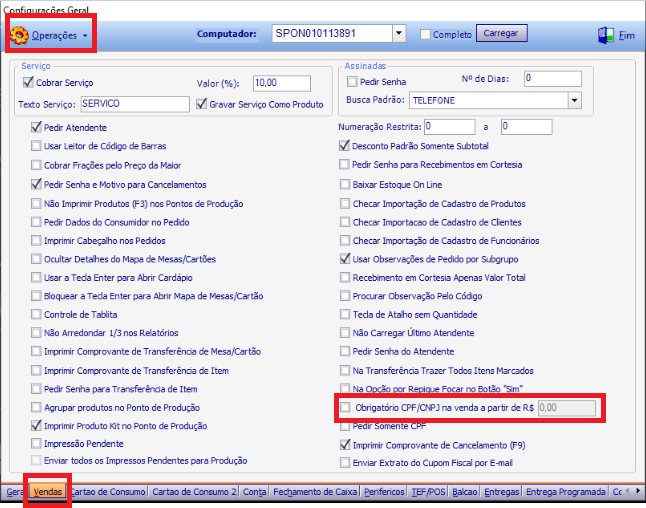Expand the Computador combo box list
The height and width of the screenshot is (508, 646).
coord(398,33)
